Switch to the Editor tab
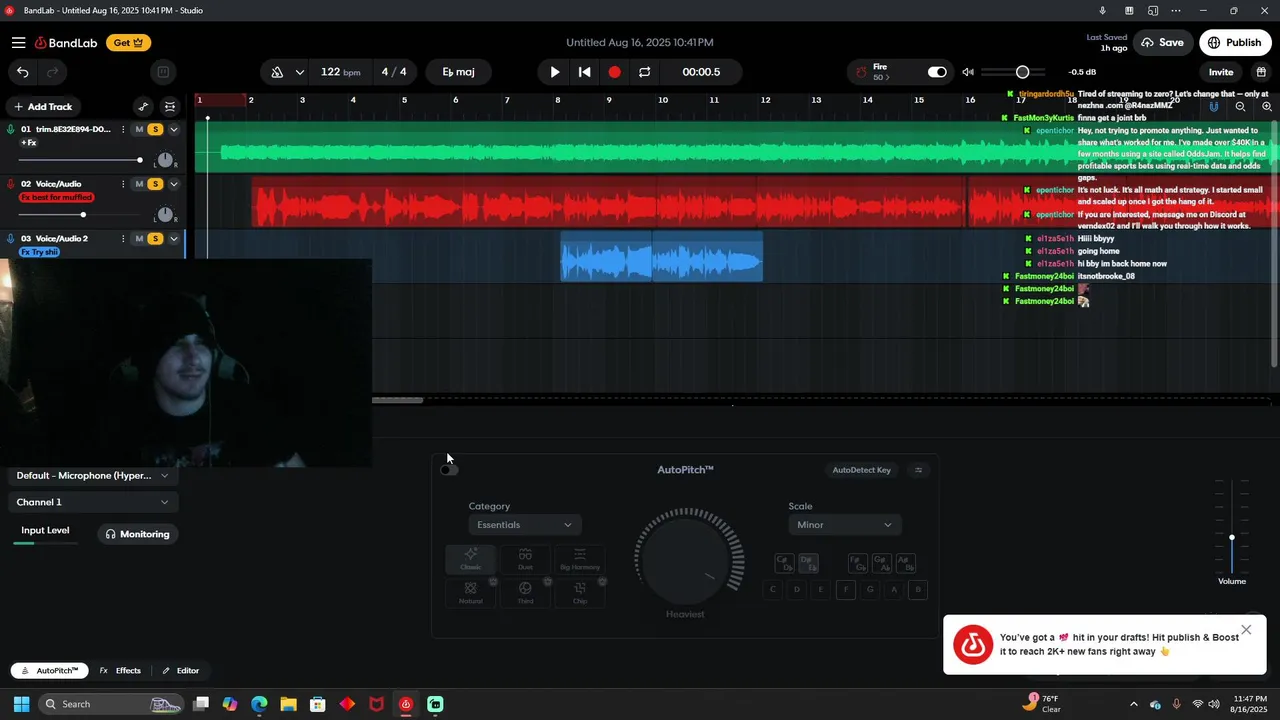This screenshot has height=720, width=1280. click(181, 671)
